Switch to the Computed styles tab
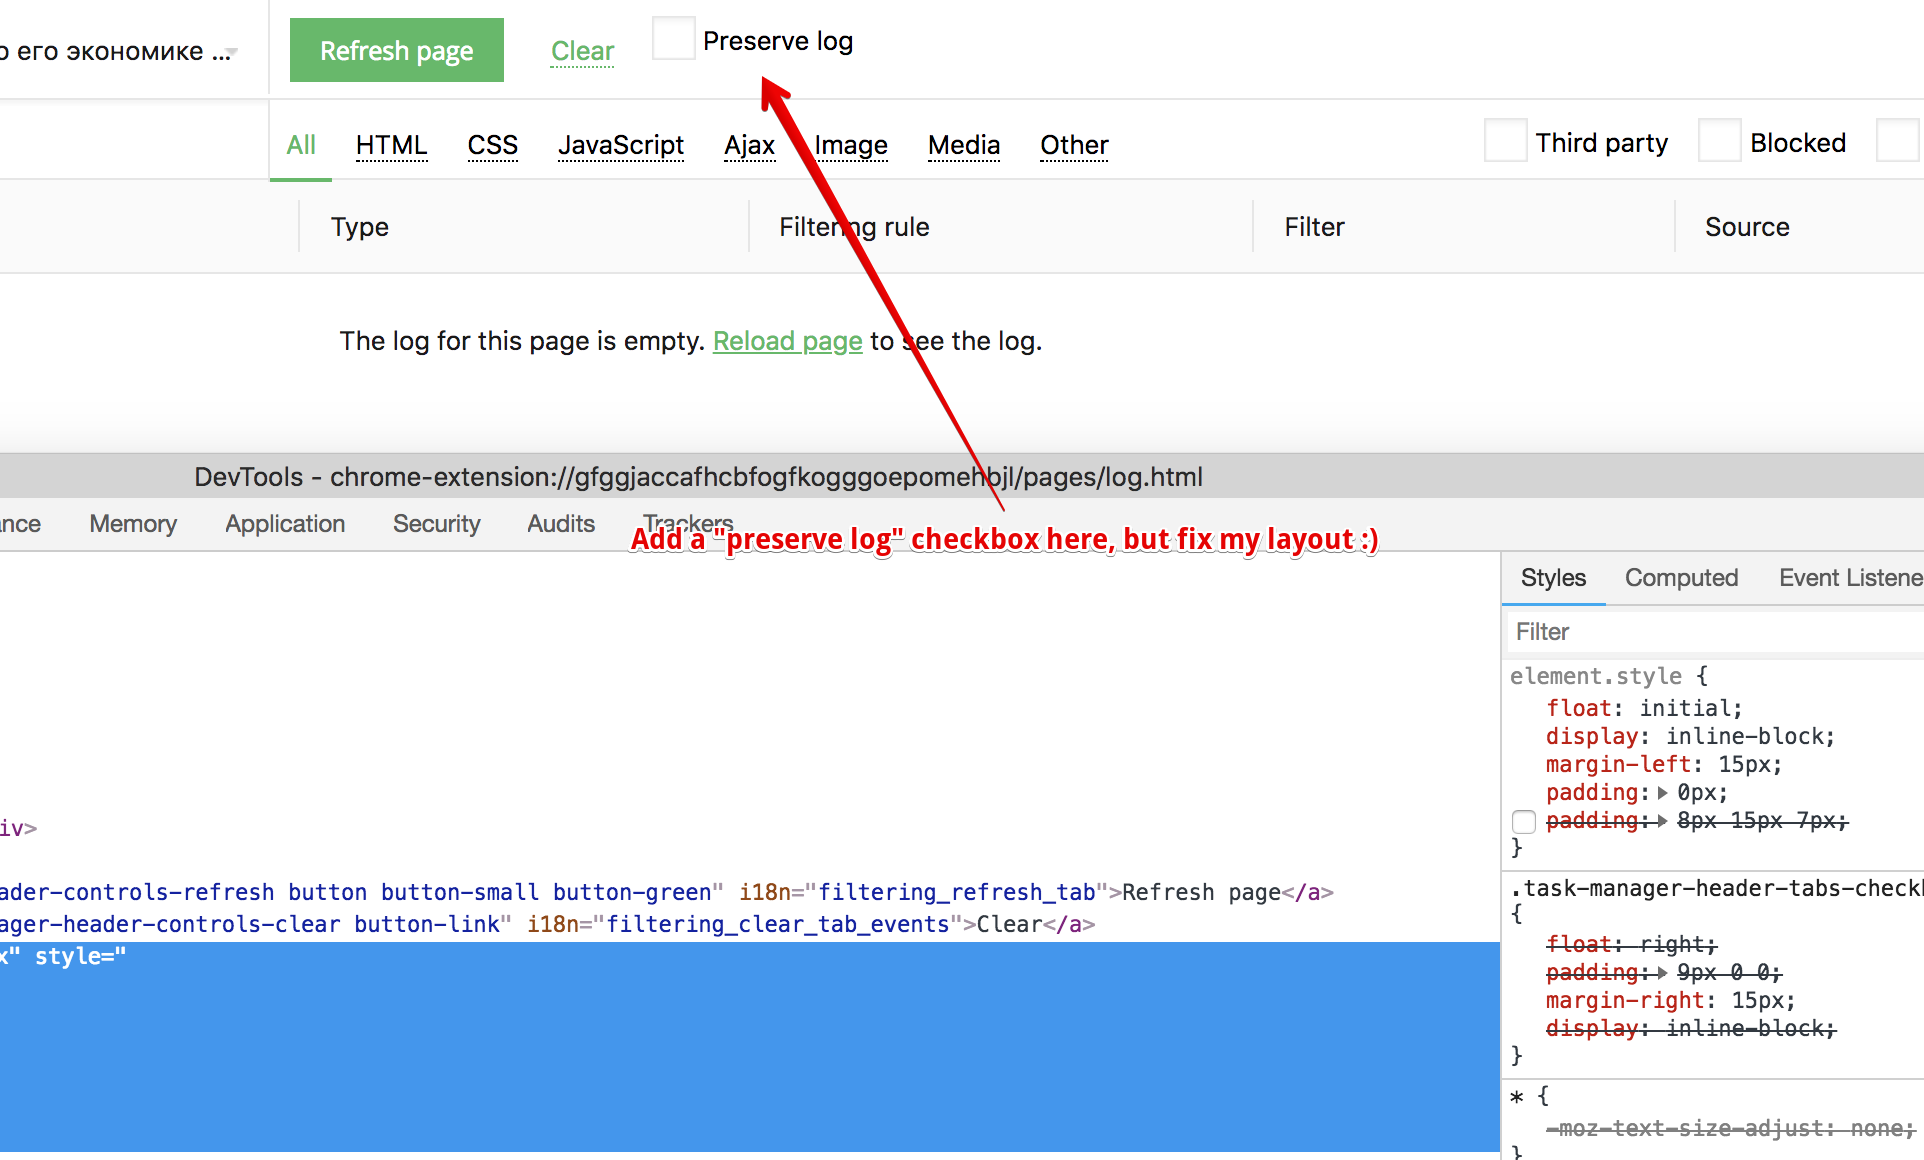Screen dimensions: 1924x1160 (x=1681, y=578)
